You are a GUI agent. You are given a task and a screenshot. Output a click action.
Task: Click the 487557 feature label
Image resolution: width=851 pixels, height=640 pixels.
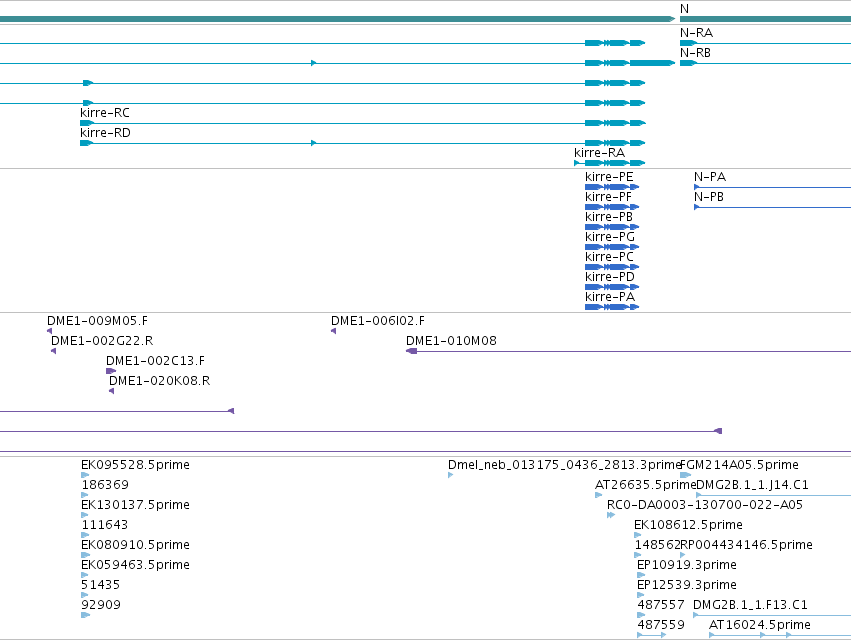click(x=661, y=604)
